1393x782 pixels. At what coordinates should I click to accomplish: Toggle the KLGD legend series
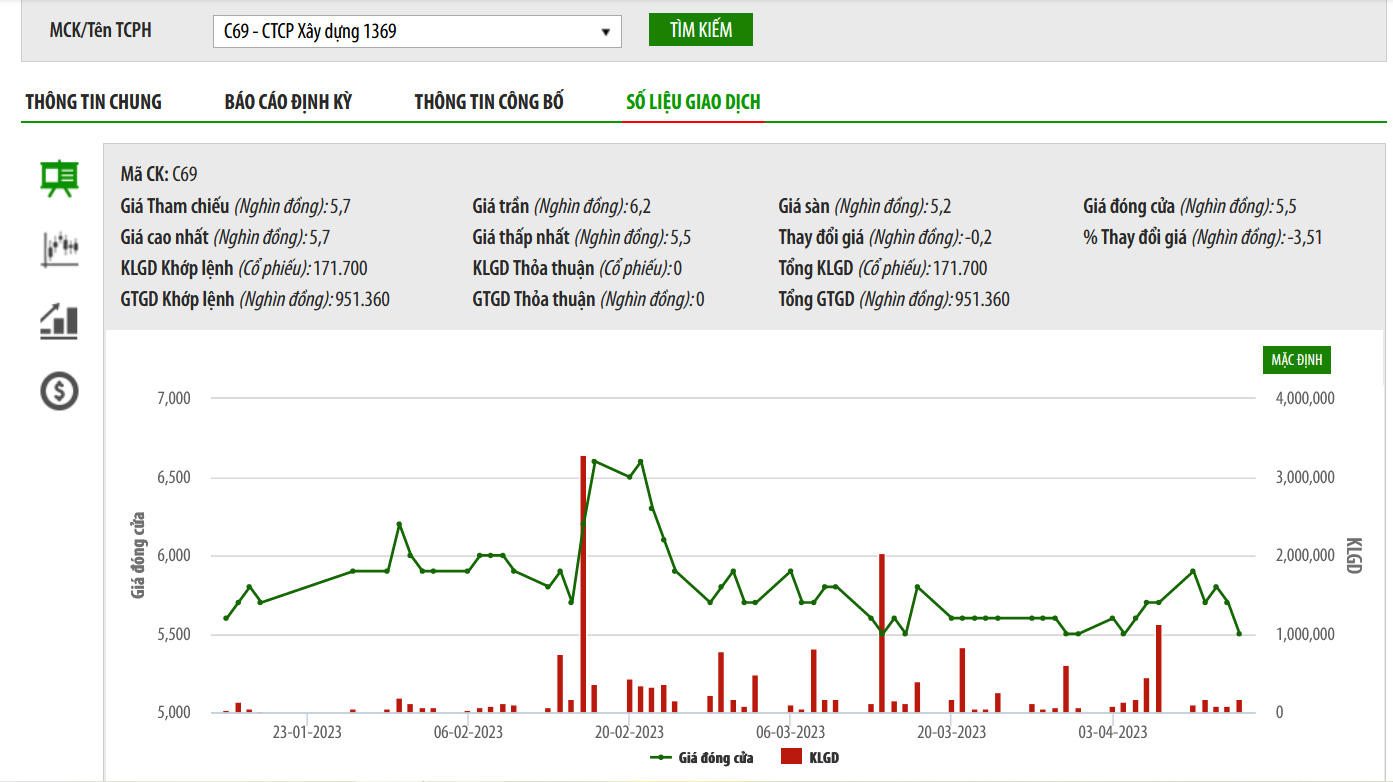coord(811,757)
